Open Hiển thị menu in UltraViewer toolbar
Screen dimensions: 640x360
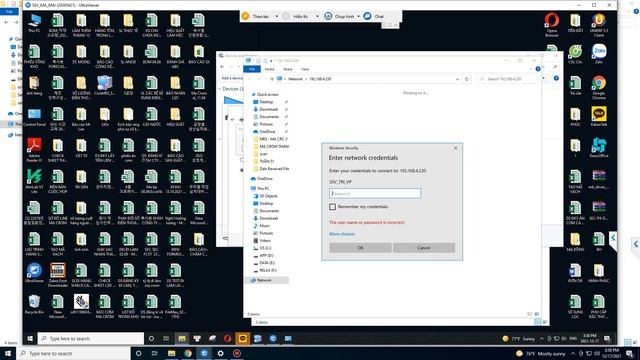coord(300,16)
